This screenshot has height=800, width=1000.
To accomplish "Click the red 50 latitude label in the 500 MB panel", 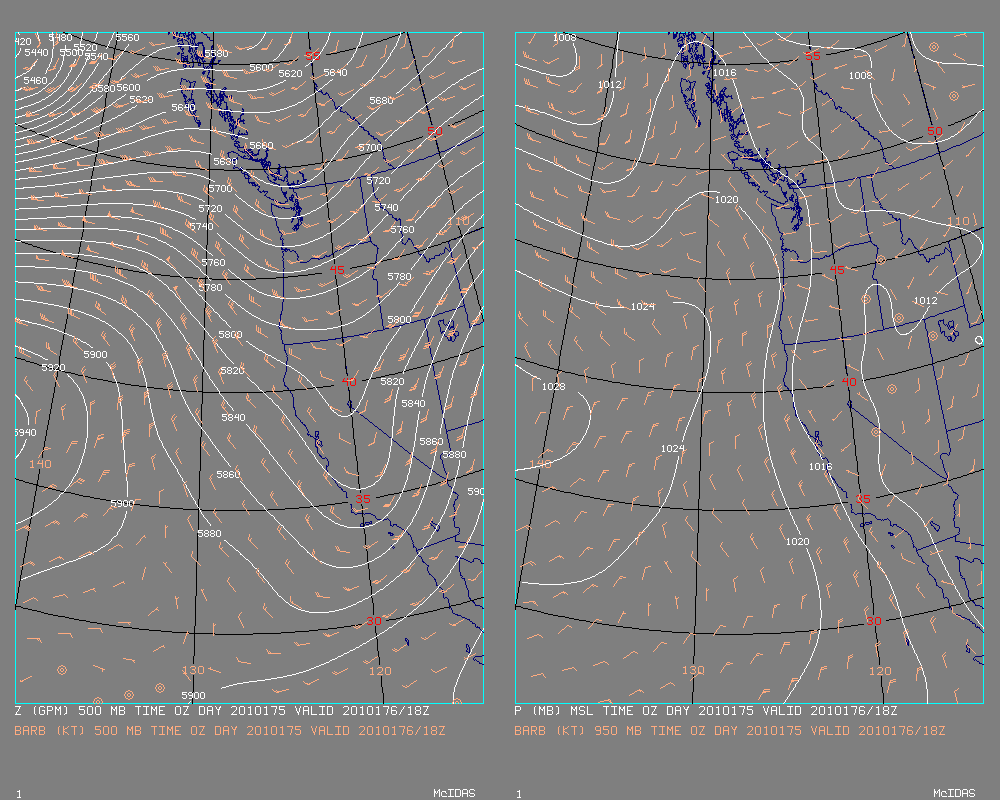I will (434, 131).
